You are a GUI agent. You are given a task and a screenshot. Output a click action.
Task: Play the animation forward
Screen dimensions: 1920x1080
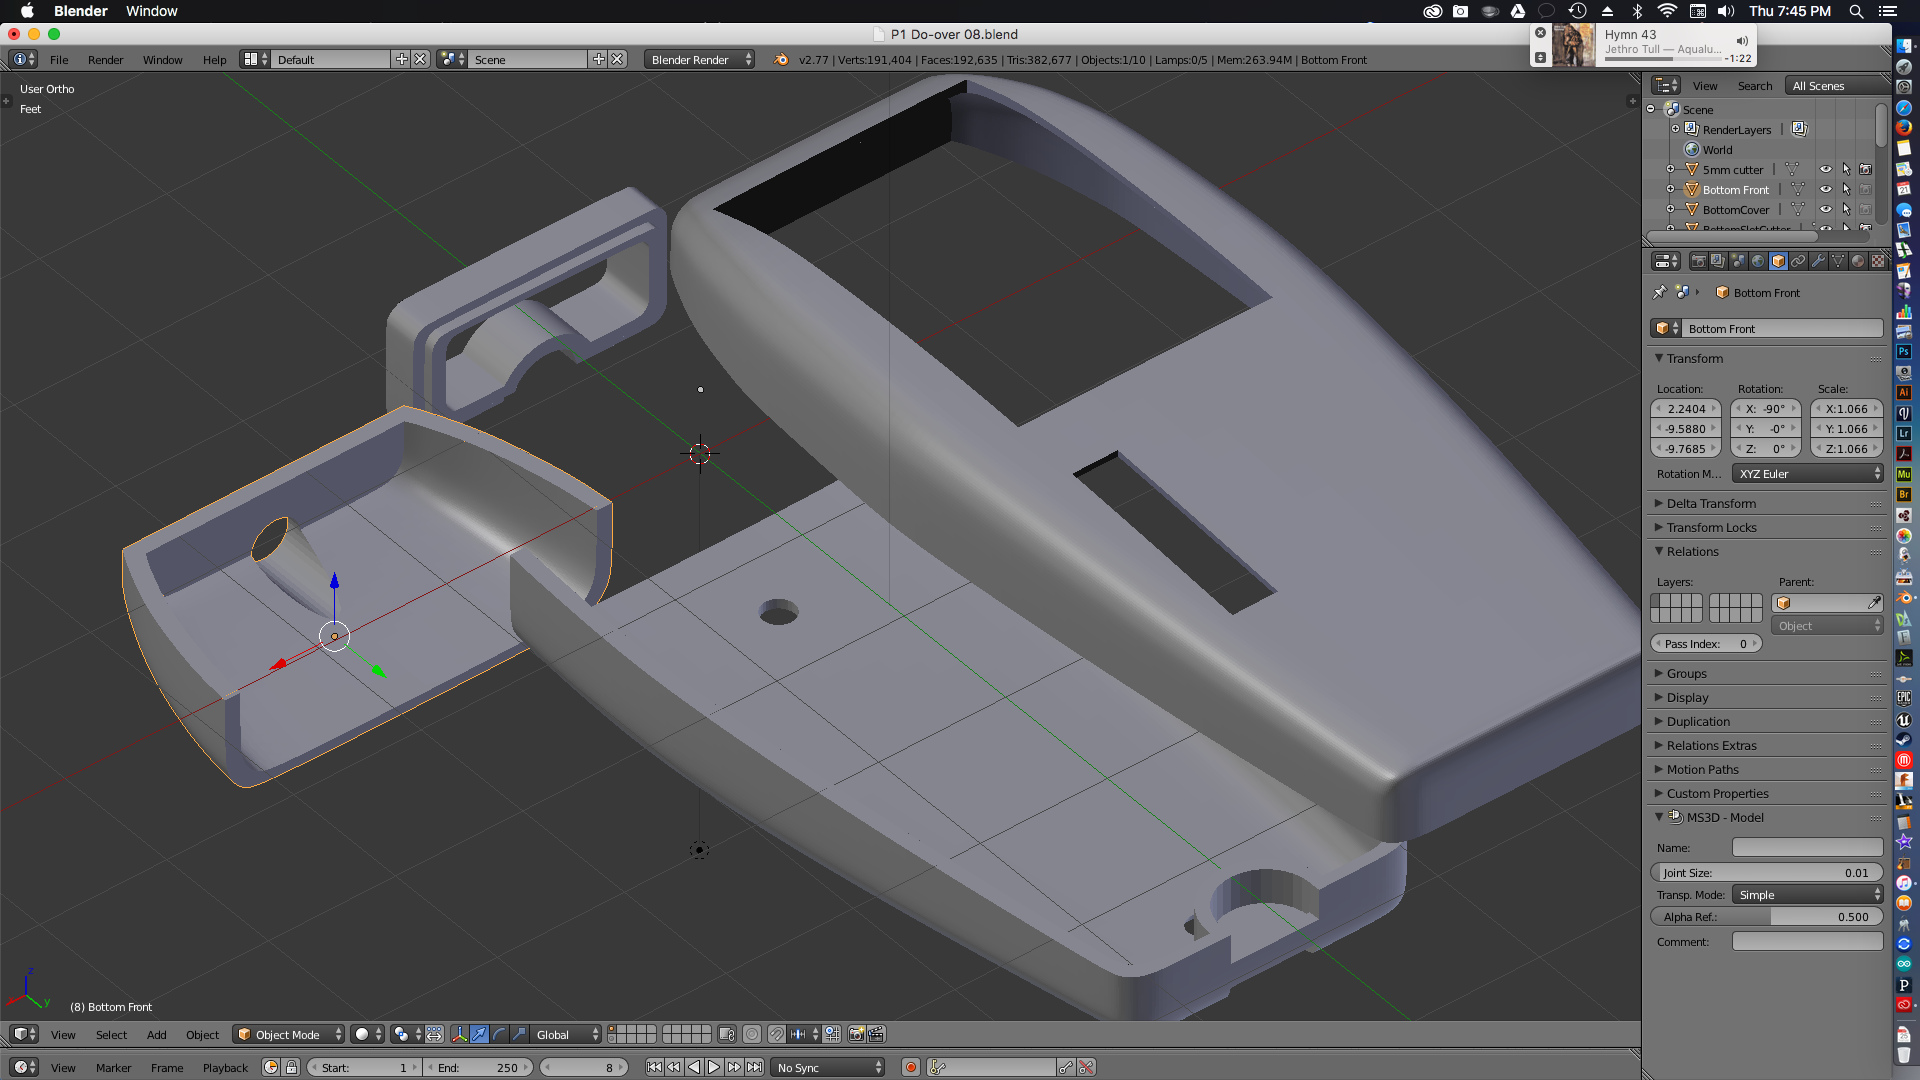coord(714,1067)
